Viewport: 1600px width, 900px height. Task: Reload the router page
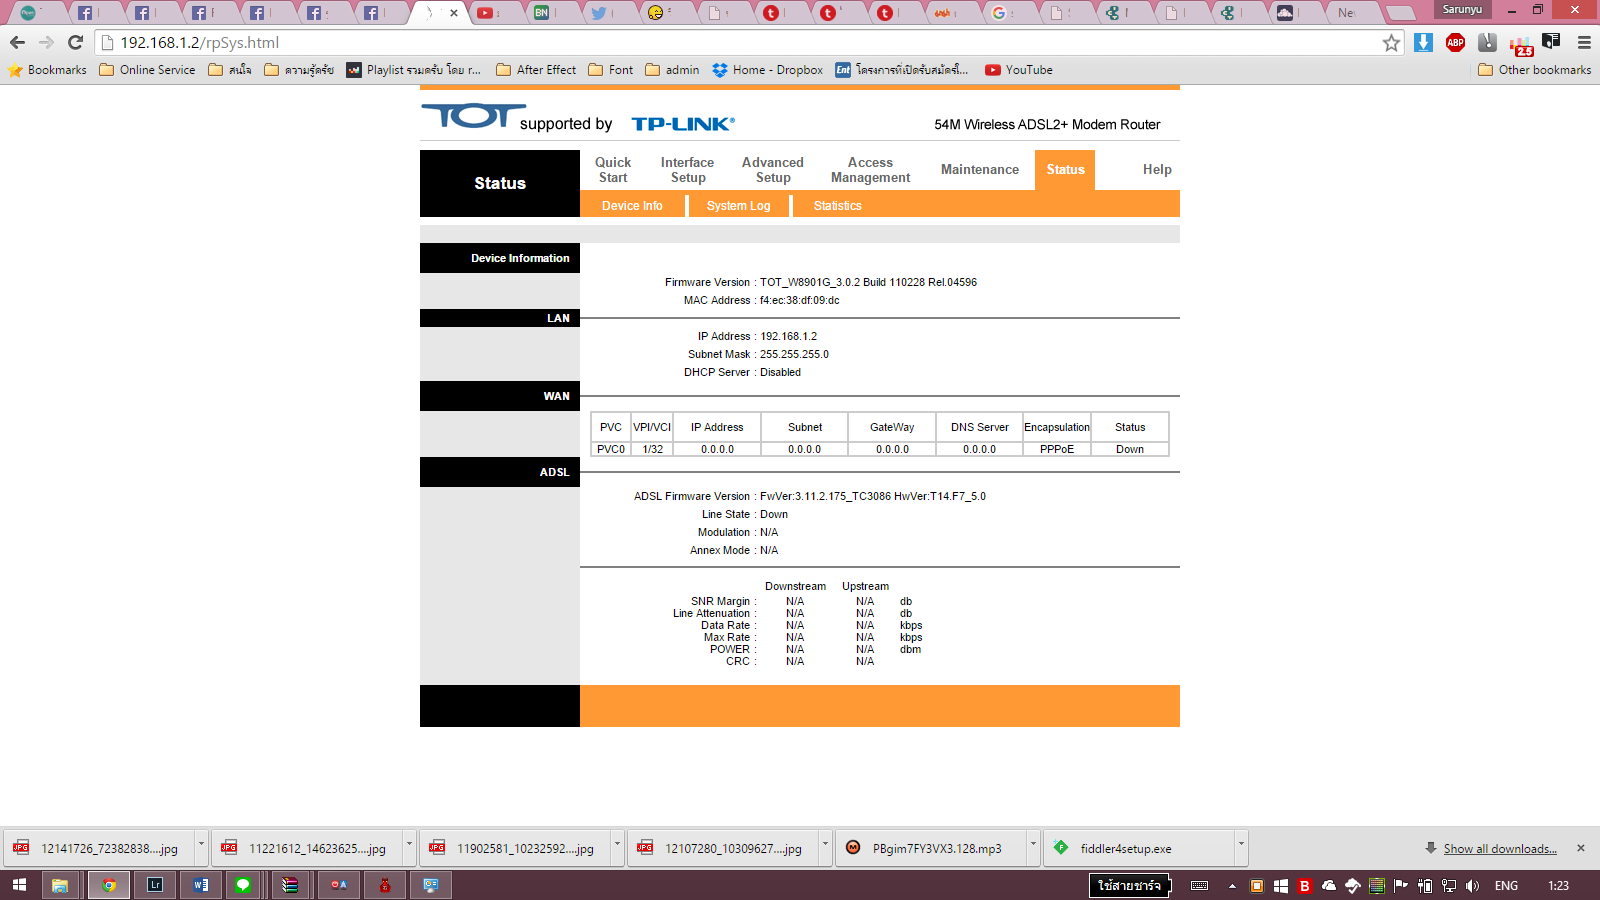click(x=75, y=43)
